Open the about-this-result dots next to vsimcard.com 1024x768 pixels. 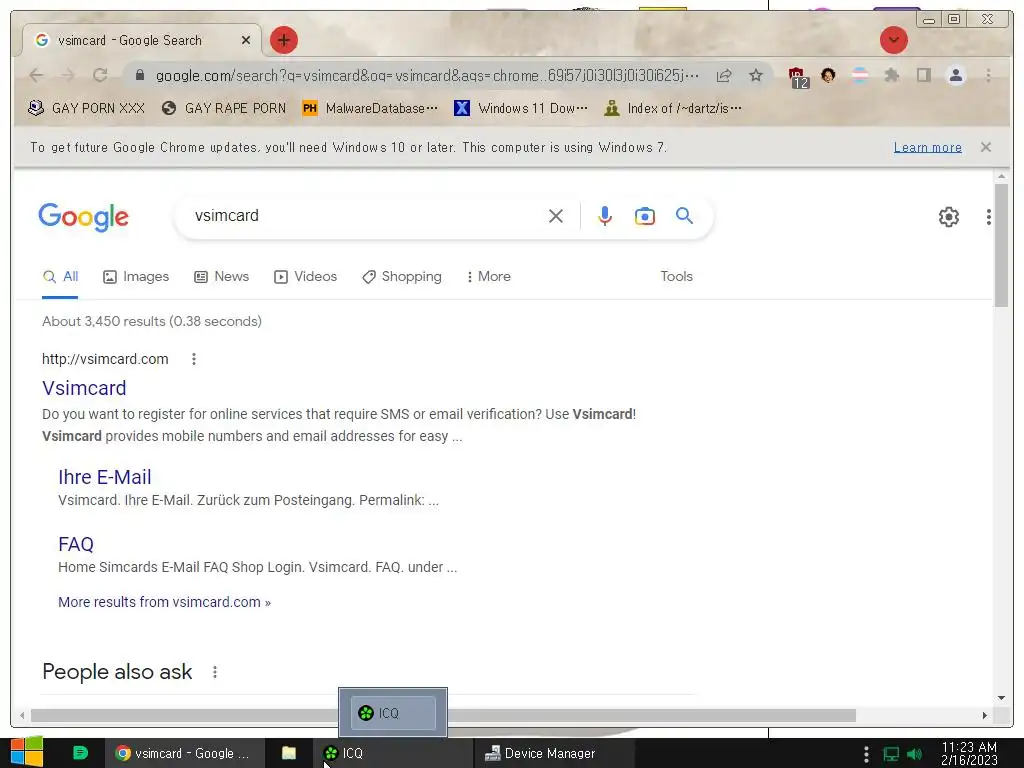tap(193, 359)
